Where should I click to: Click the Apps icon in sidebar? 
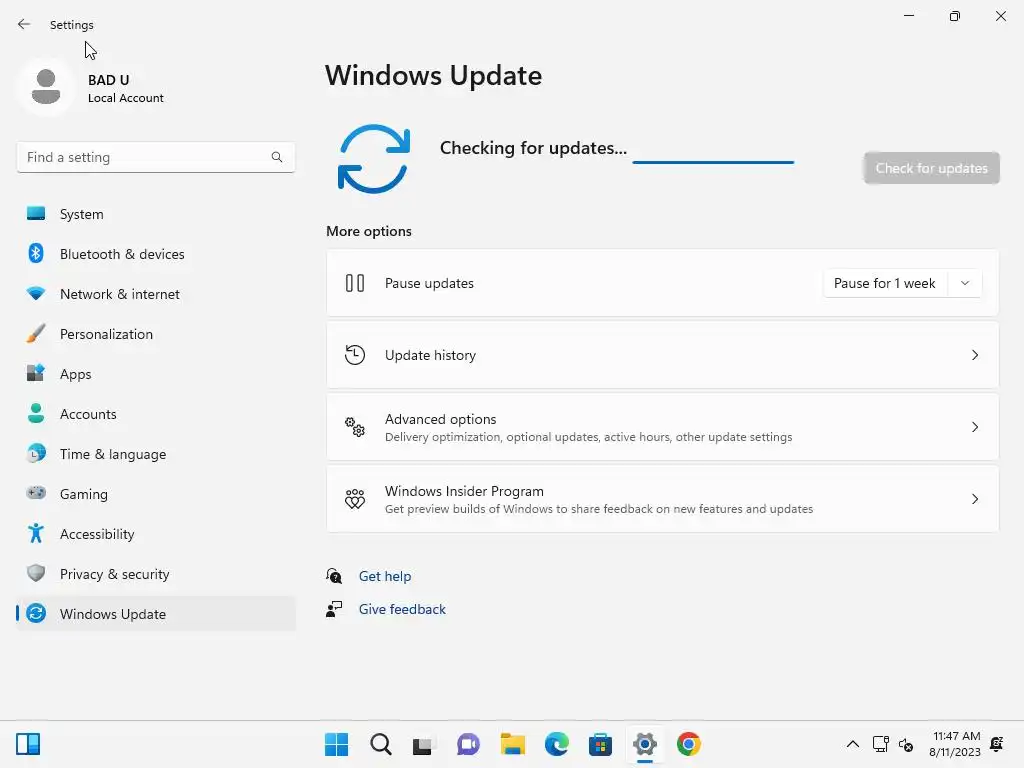[x=36, y=374]
